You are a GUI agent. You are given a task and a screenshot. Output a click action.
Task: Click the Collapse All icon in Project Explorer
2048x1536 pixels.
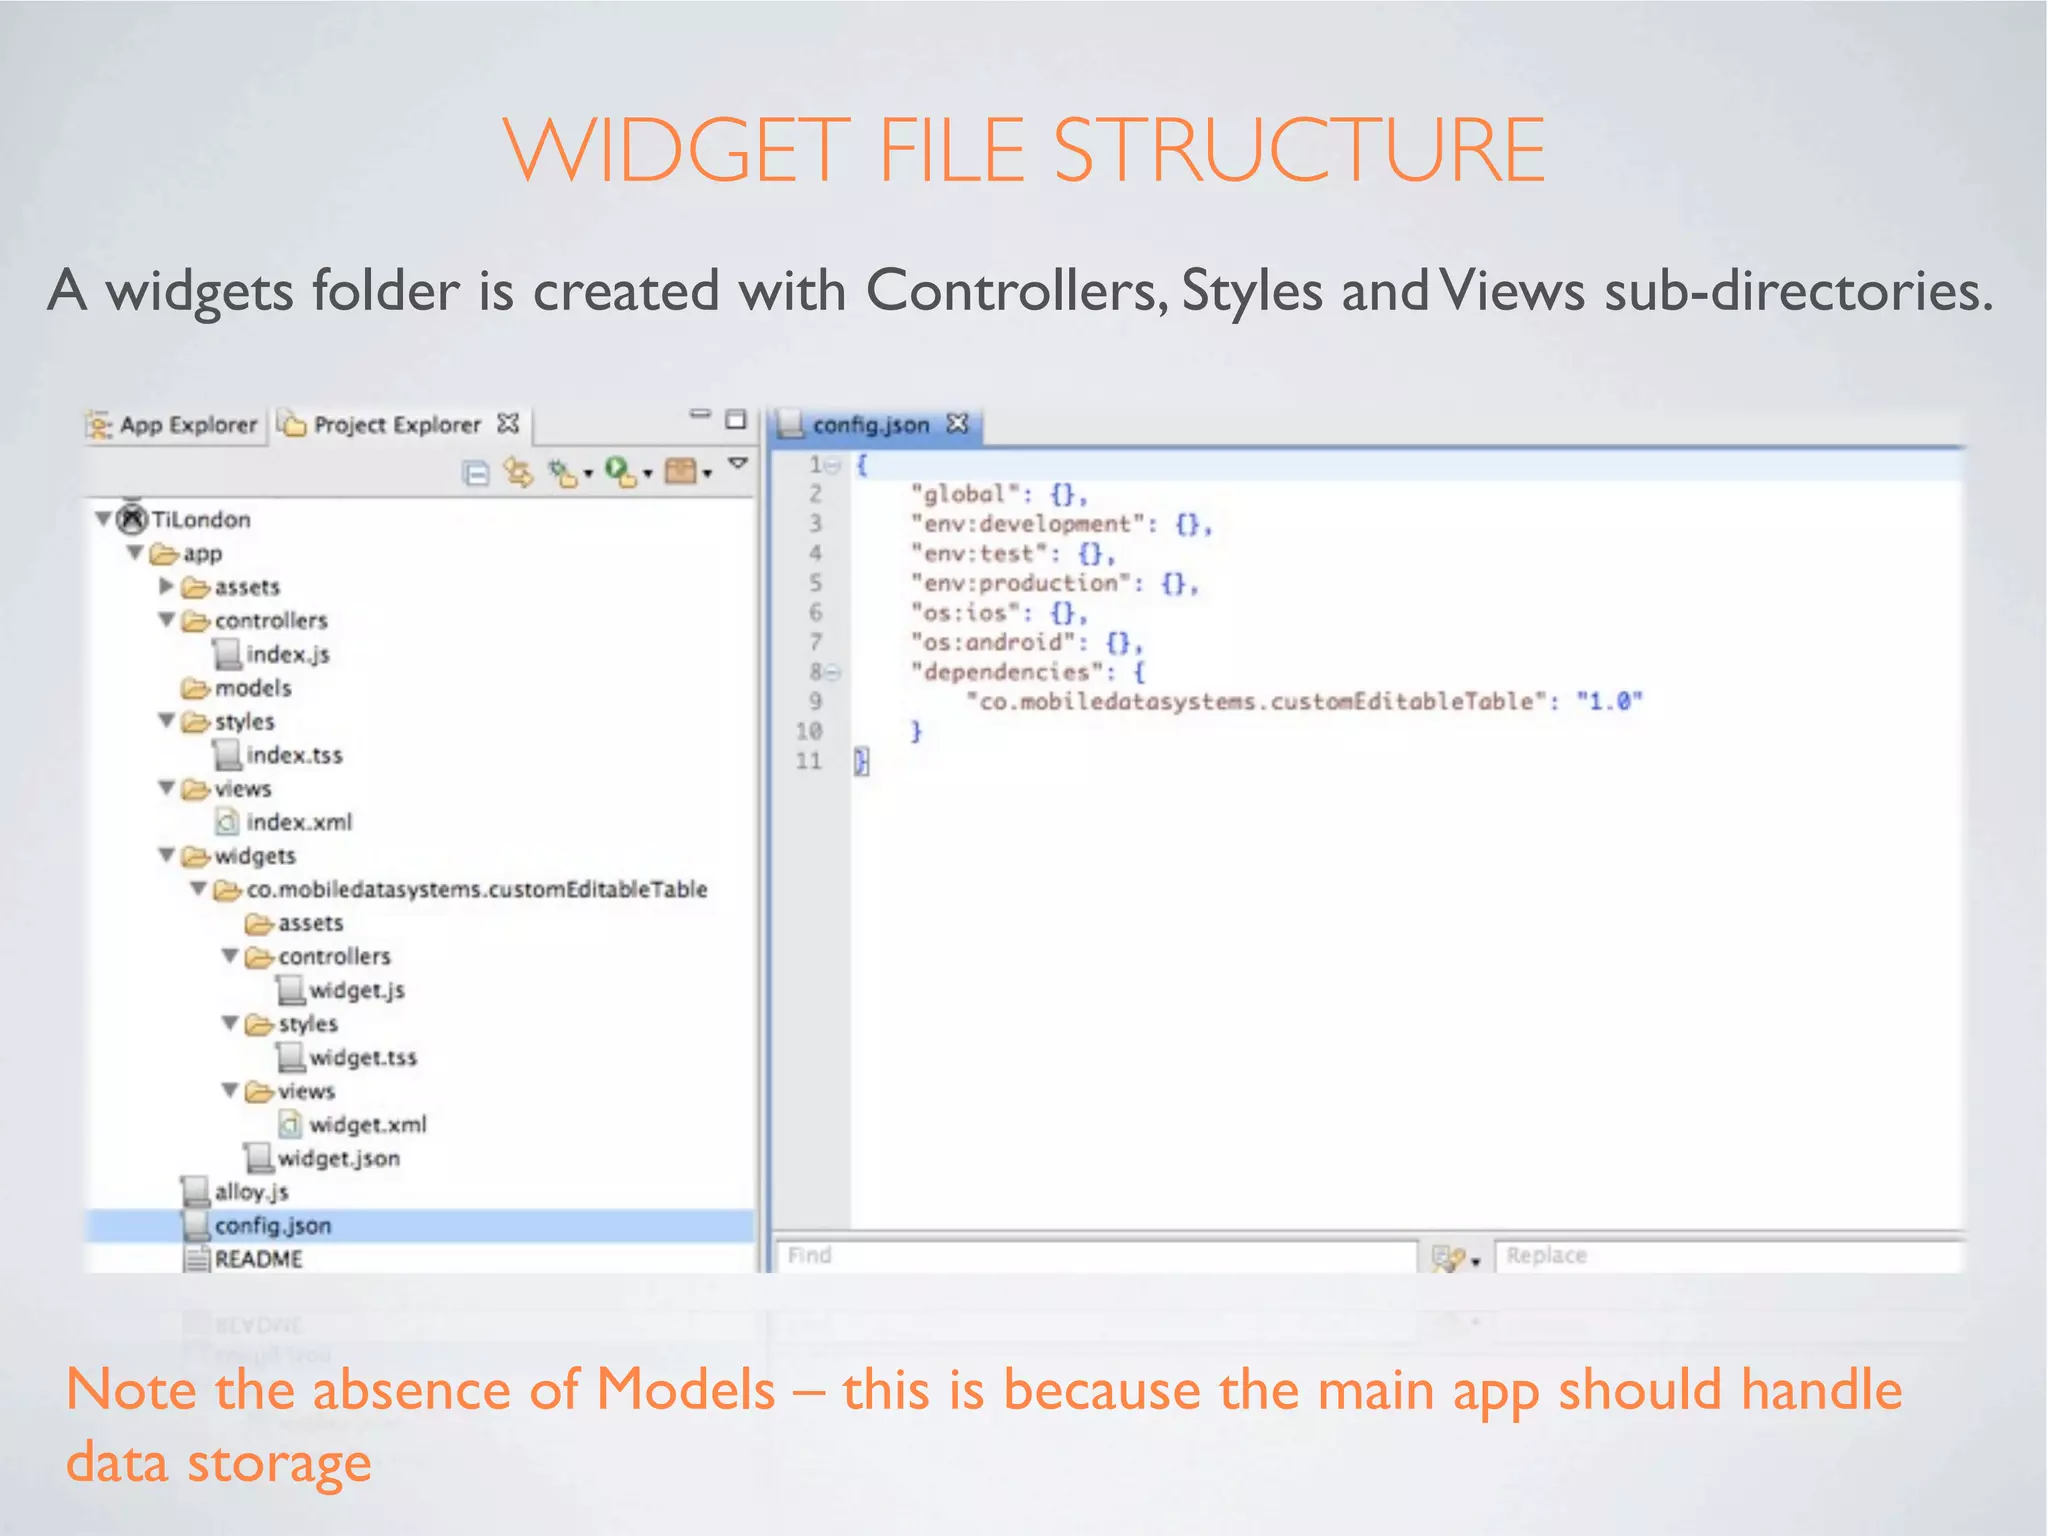point(477,473)
